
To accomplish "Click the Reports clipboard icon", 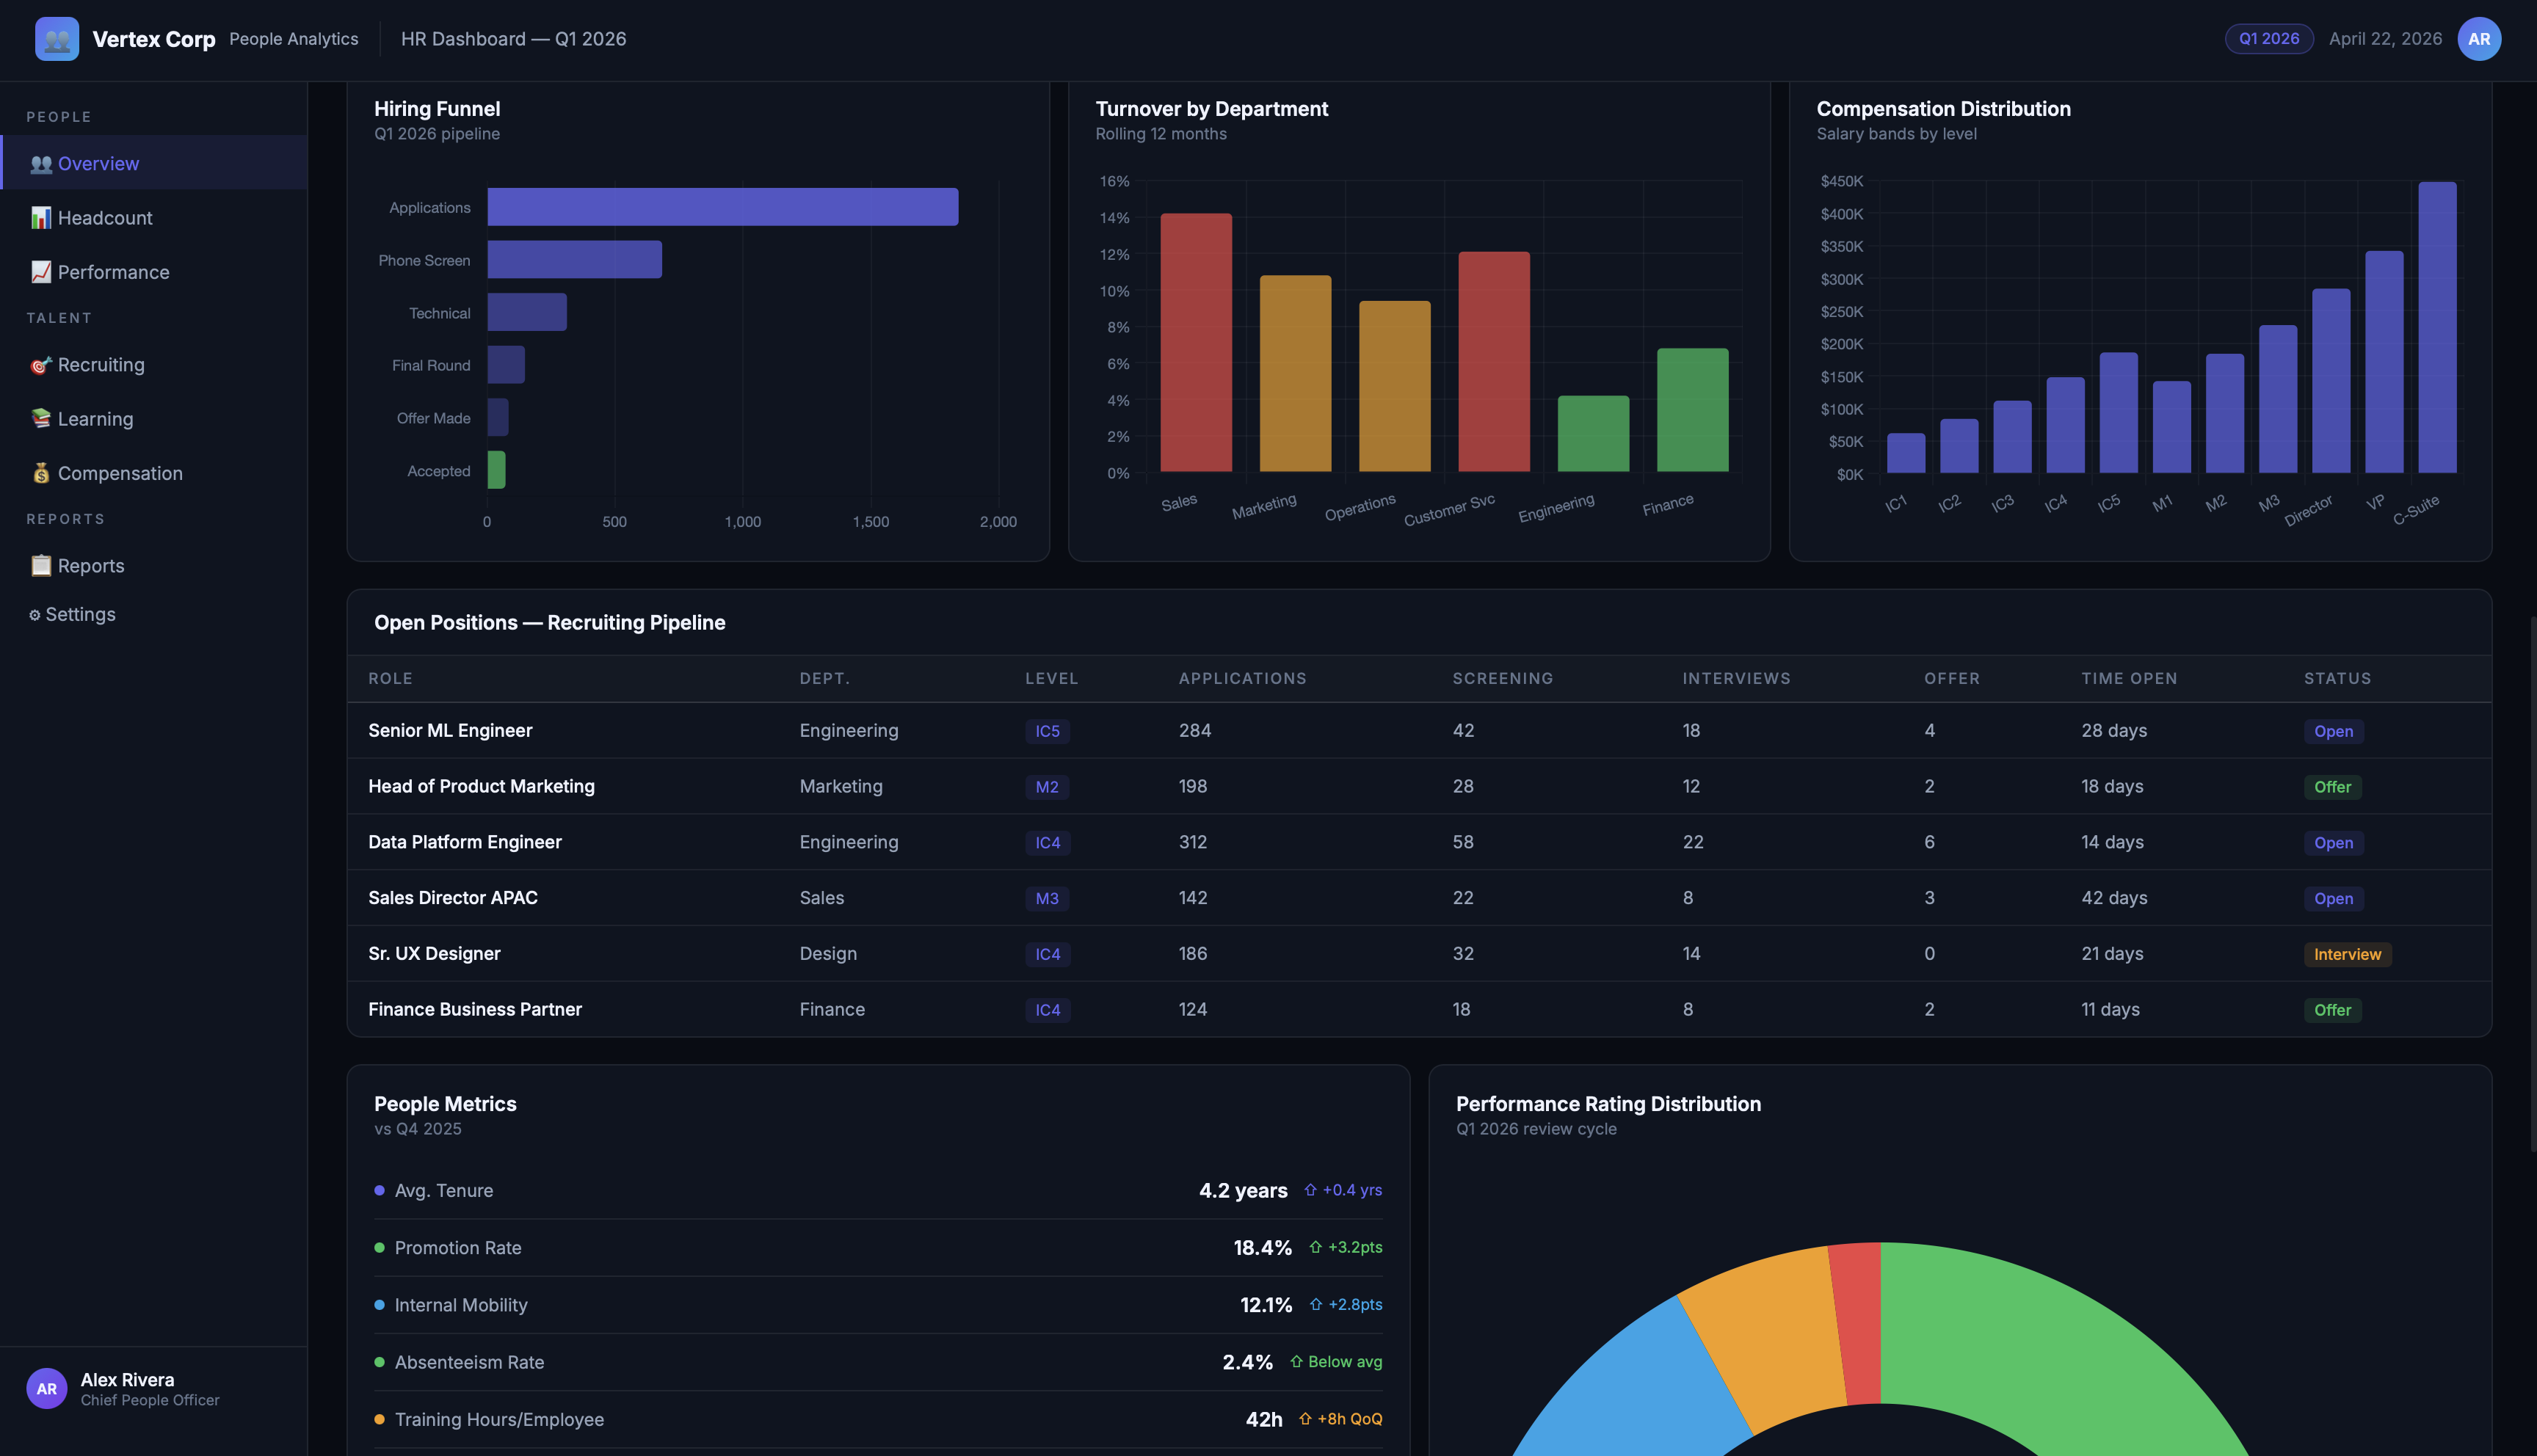I will click(41, 566).
